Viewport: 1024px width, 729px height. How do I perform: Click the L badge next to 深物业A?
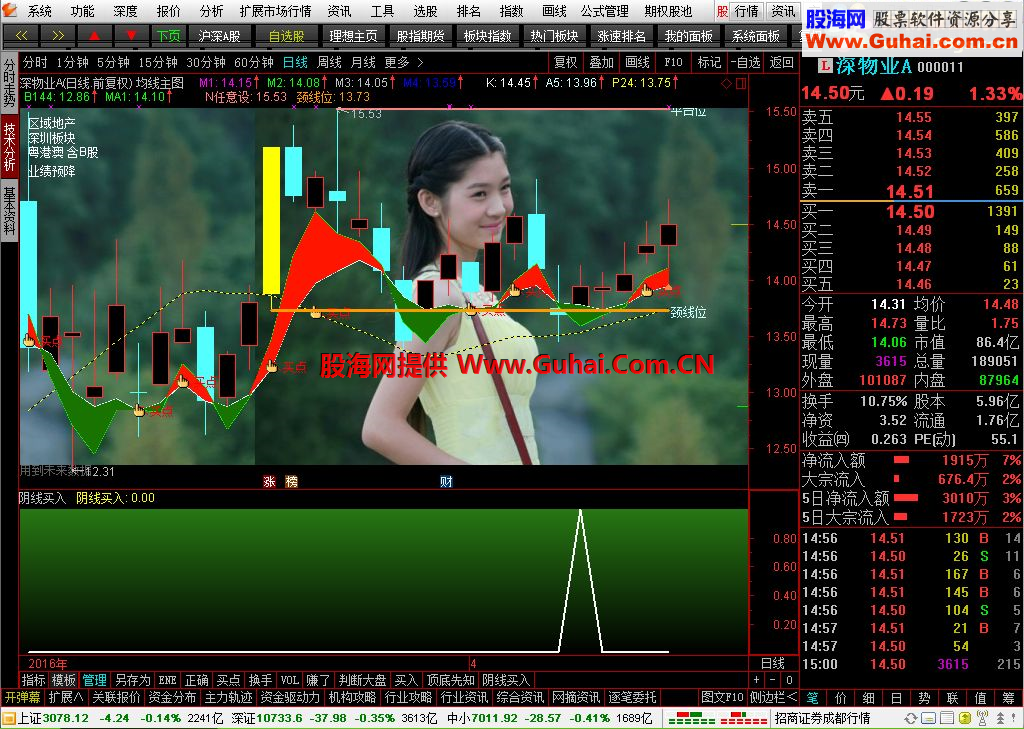pos(825,66)
